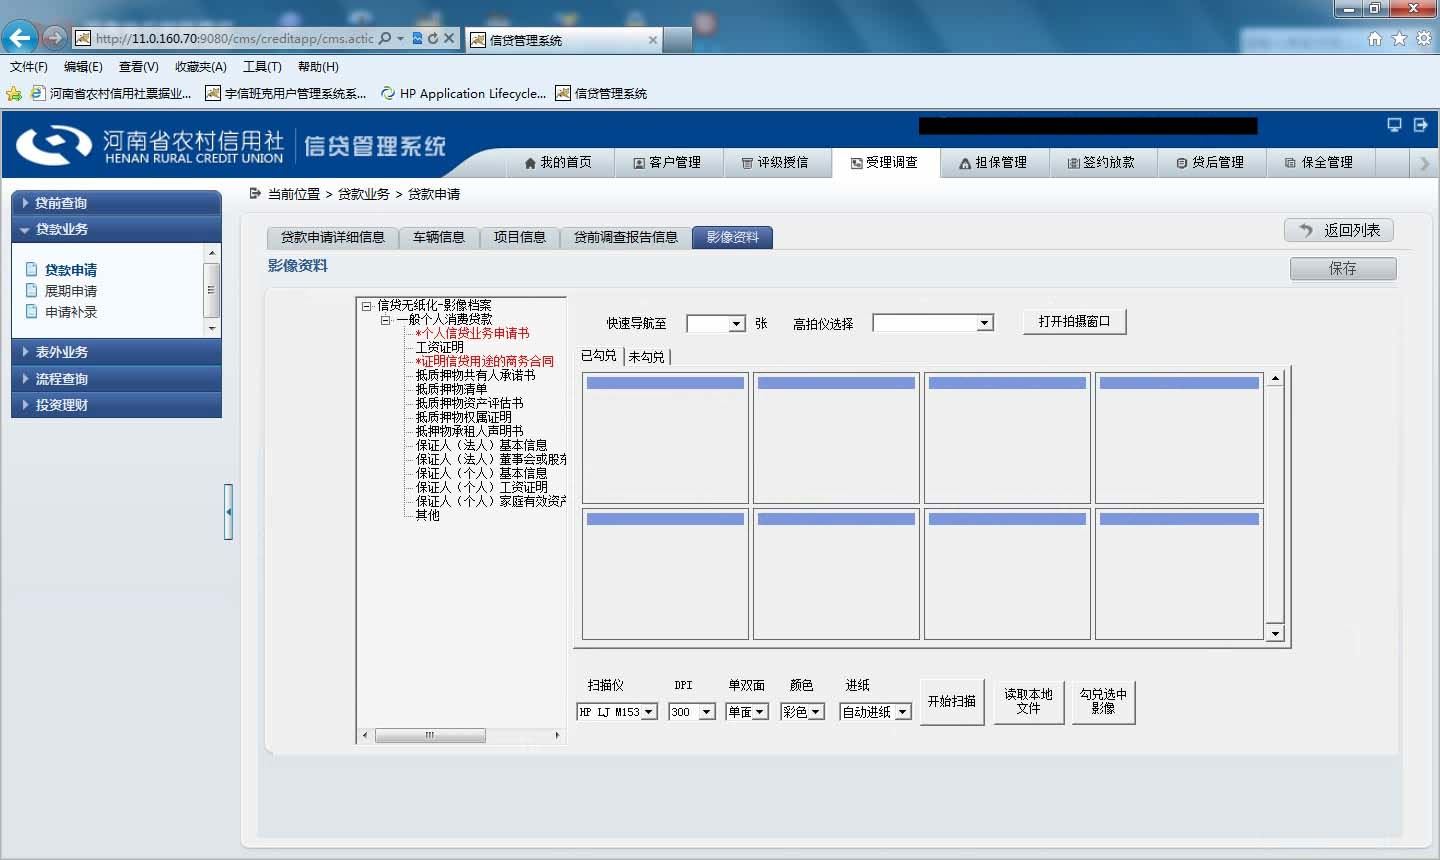Open 高拍仪选择 dropdown
This screenshot has width=1440, height=860.
[x=933, y=323]
